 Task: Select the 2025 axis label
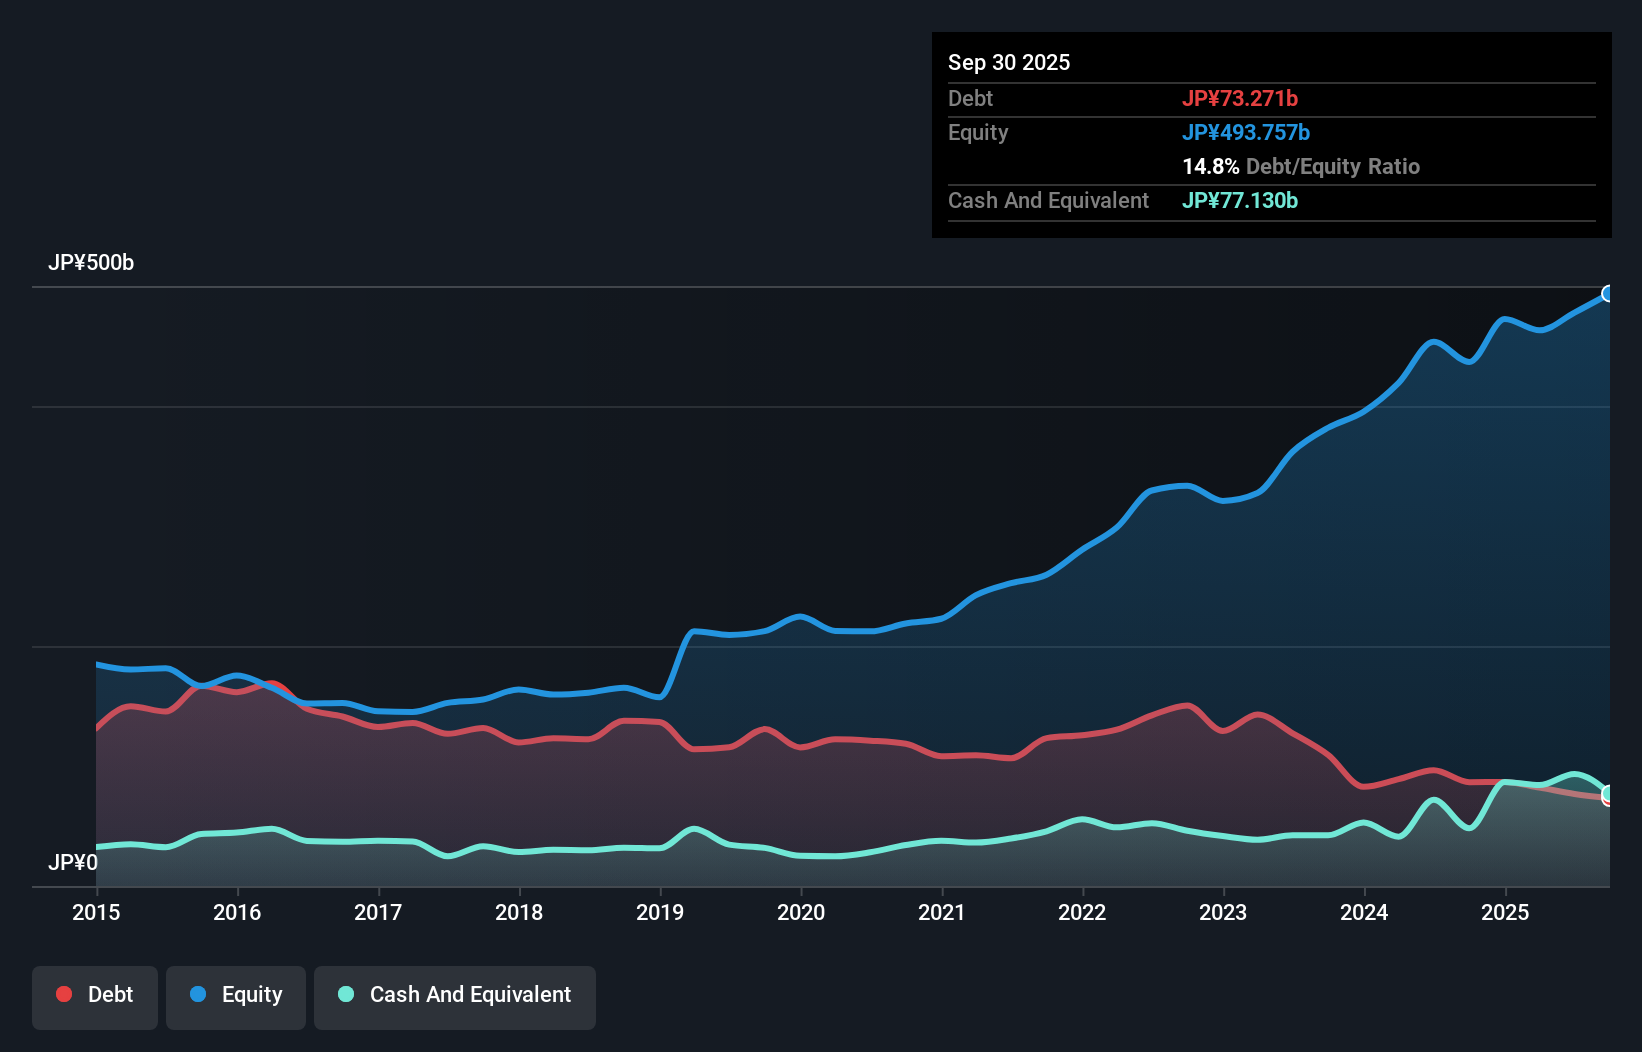click(x=1505, y=913)
